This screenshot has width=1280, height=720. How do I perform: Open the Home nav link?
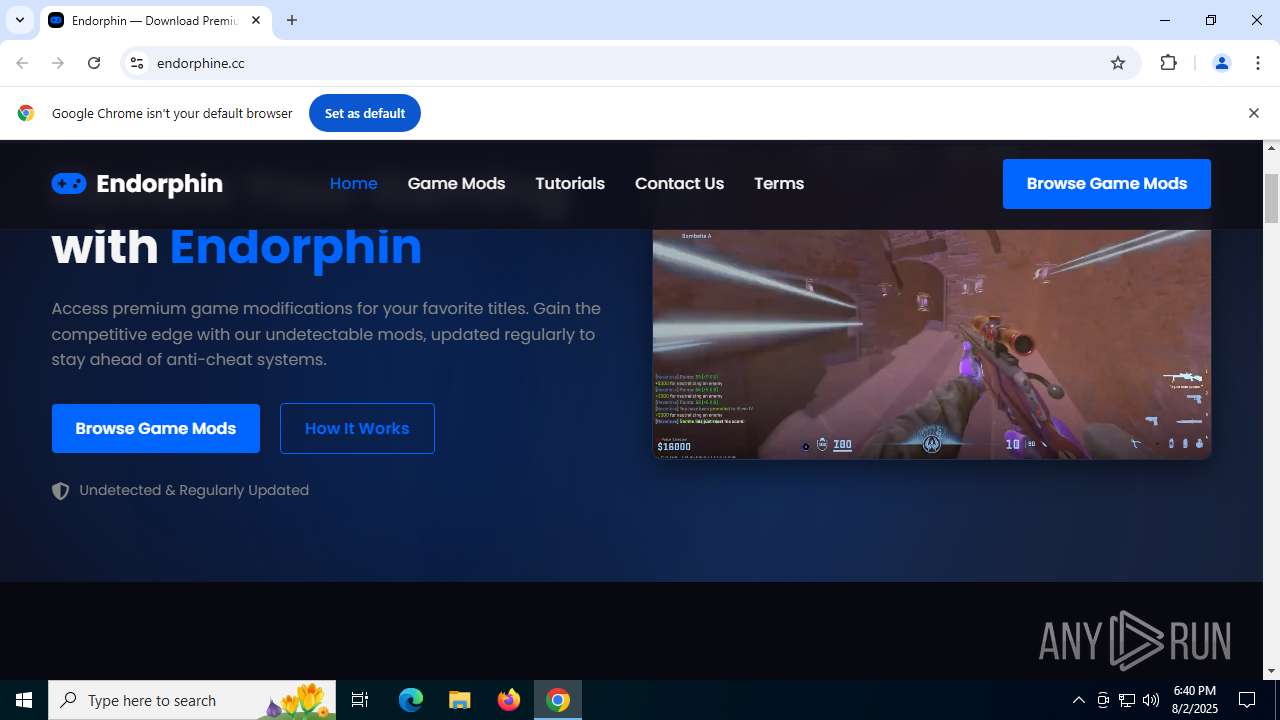coord(354,184)
